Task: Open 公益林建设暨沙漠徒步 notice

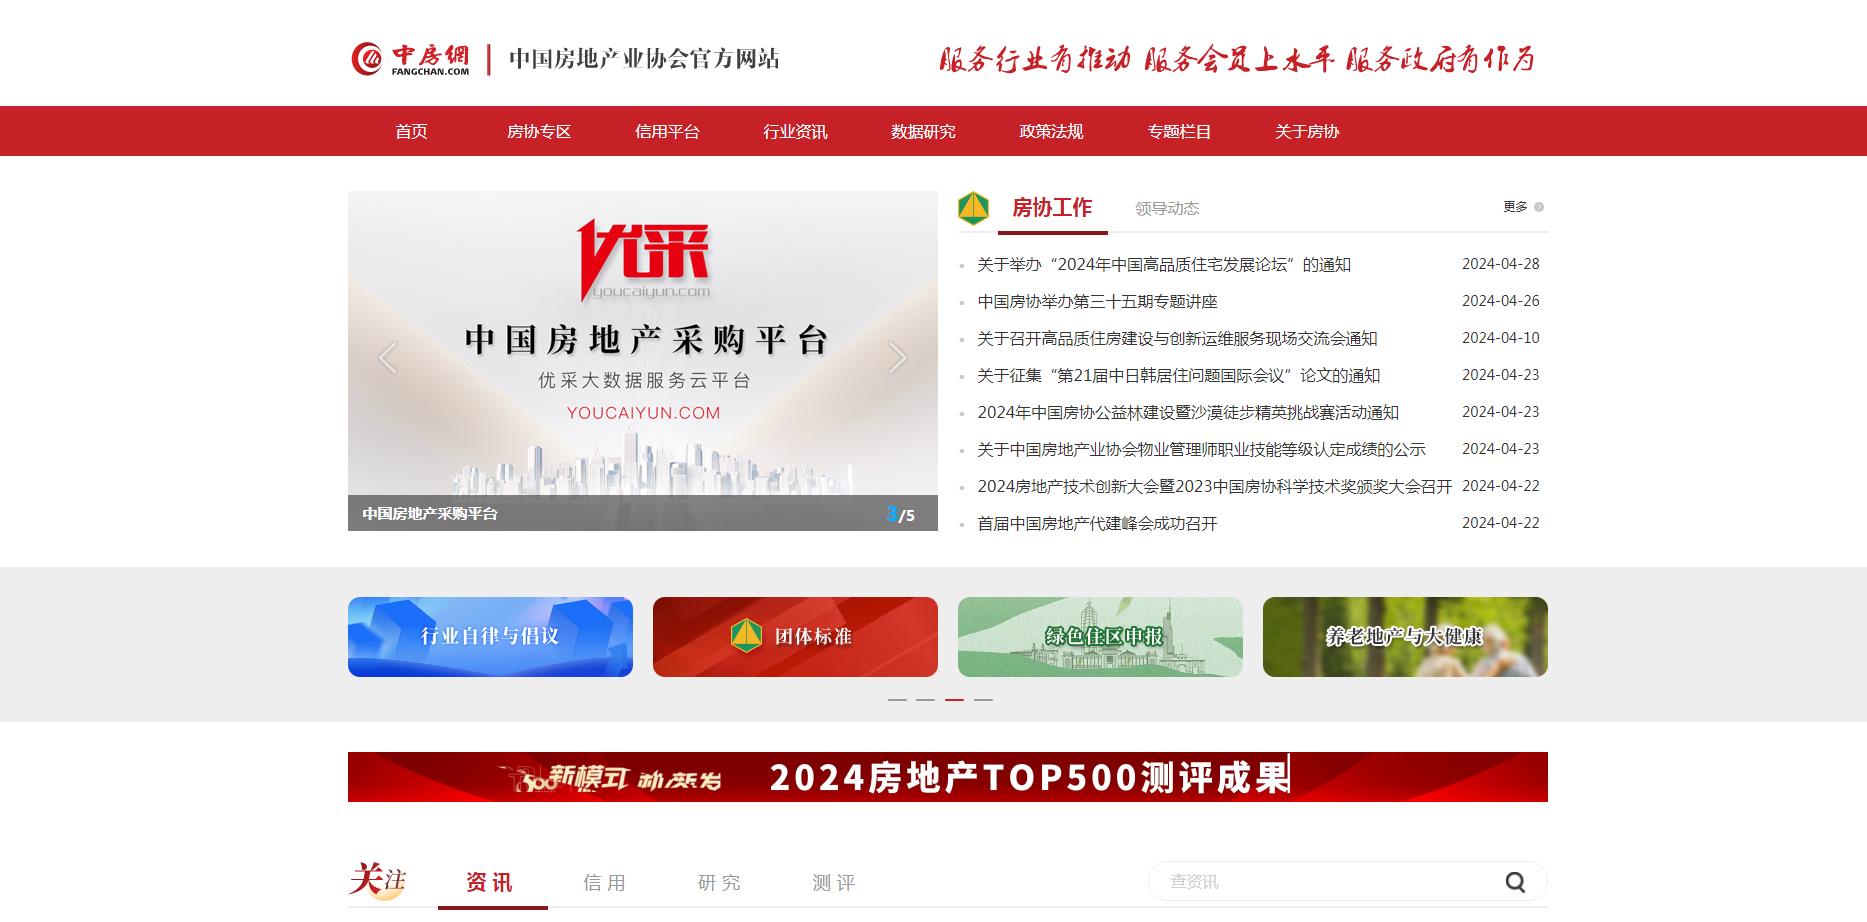Action: (1188, 412)
